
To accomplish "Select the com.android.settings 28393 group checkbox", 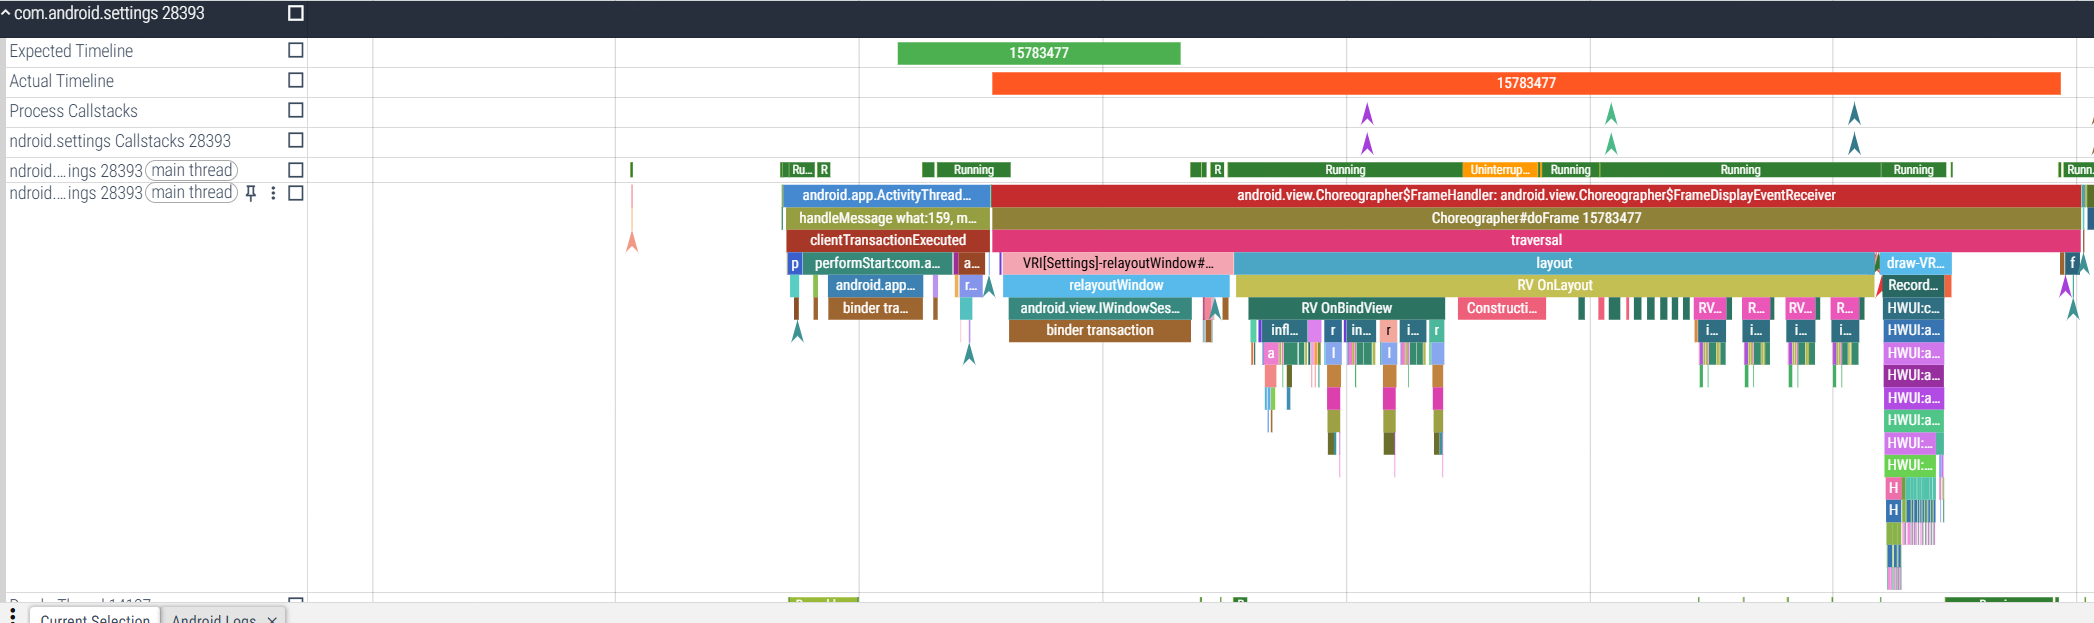I will tap(296, 13).
